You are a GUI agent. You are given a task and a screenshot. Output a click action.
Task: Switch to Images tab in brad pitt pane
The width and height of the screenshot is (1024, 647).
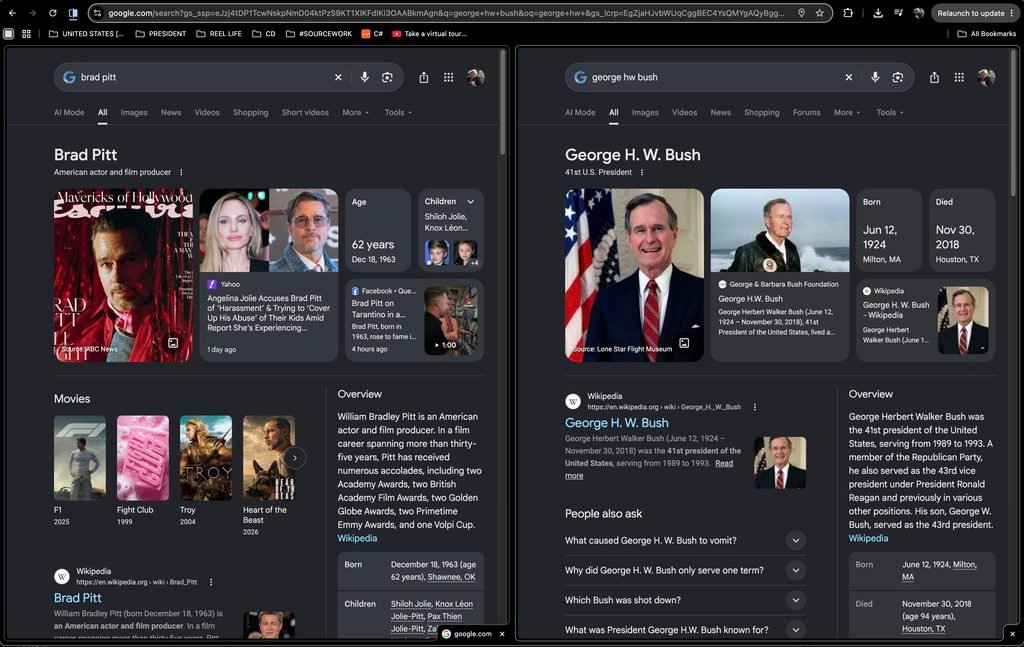click(134, 112)
